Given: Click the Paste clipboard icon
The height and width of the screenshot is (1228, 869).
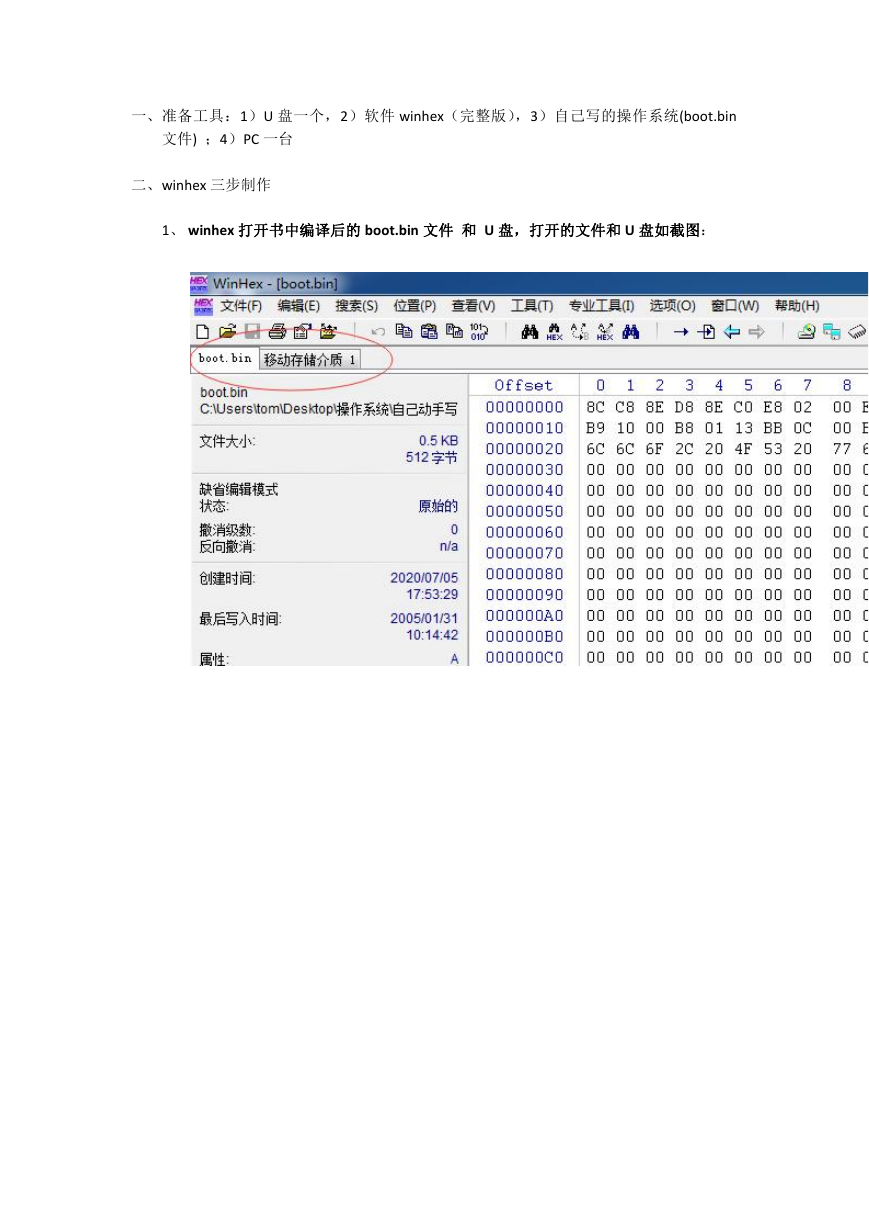Looking at the screenshot, I should (429, 332).
